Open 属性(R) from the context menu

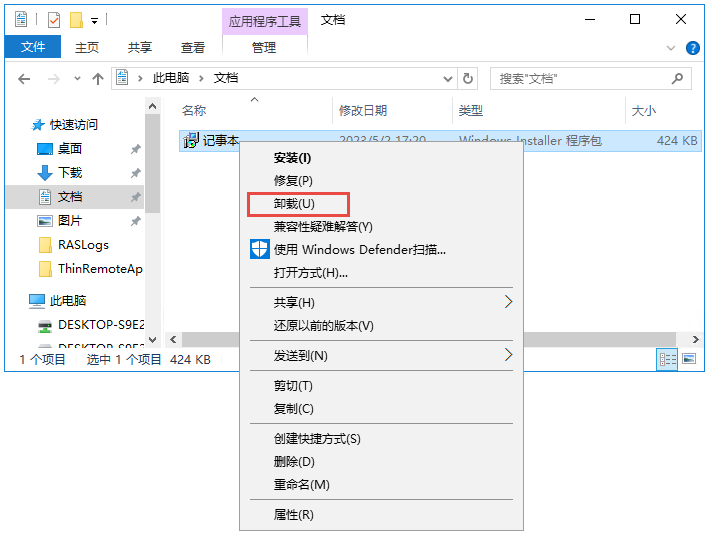point(381,515)
